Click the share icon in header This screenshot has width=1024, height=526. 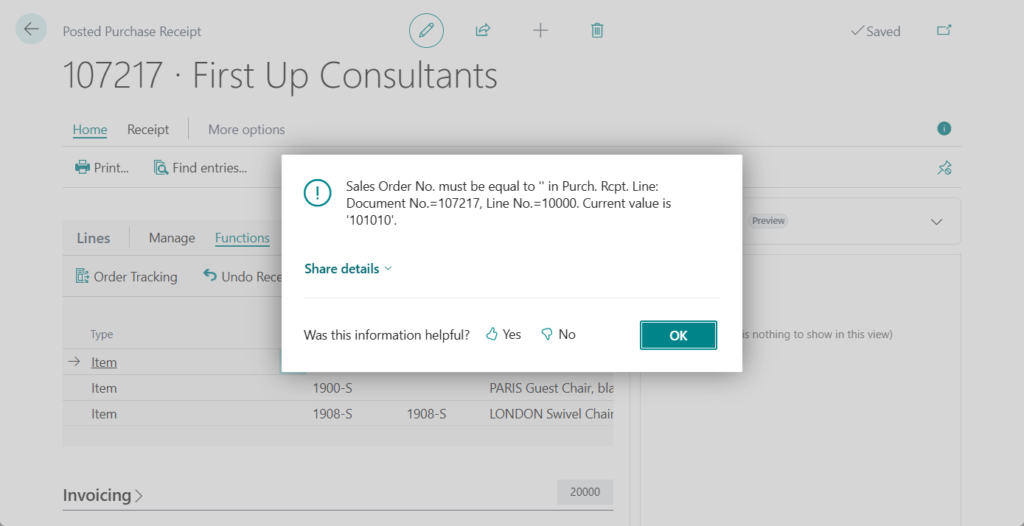pos(483,31)
